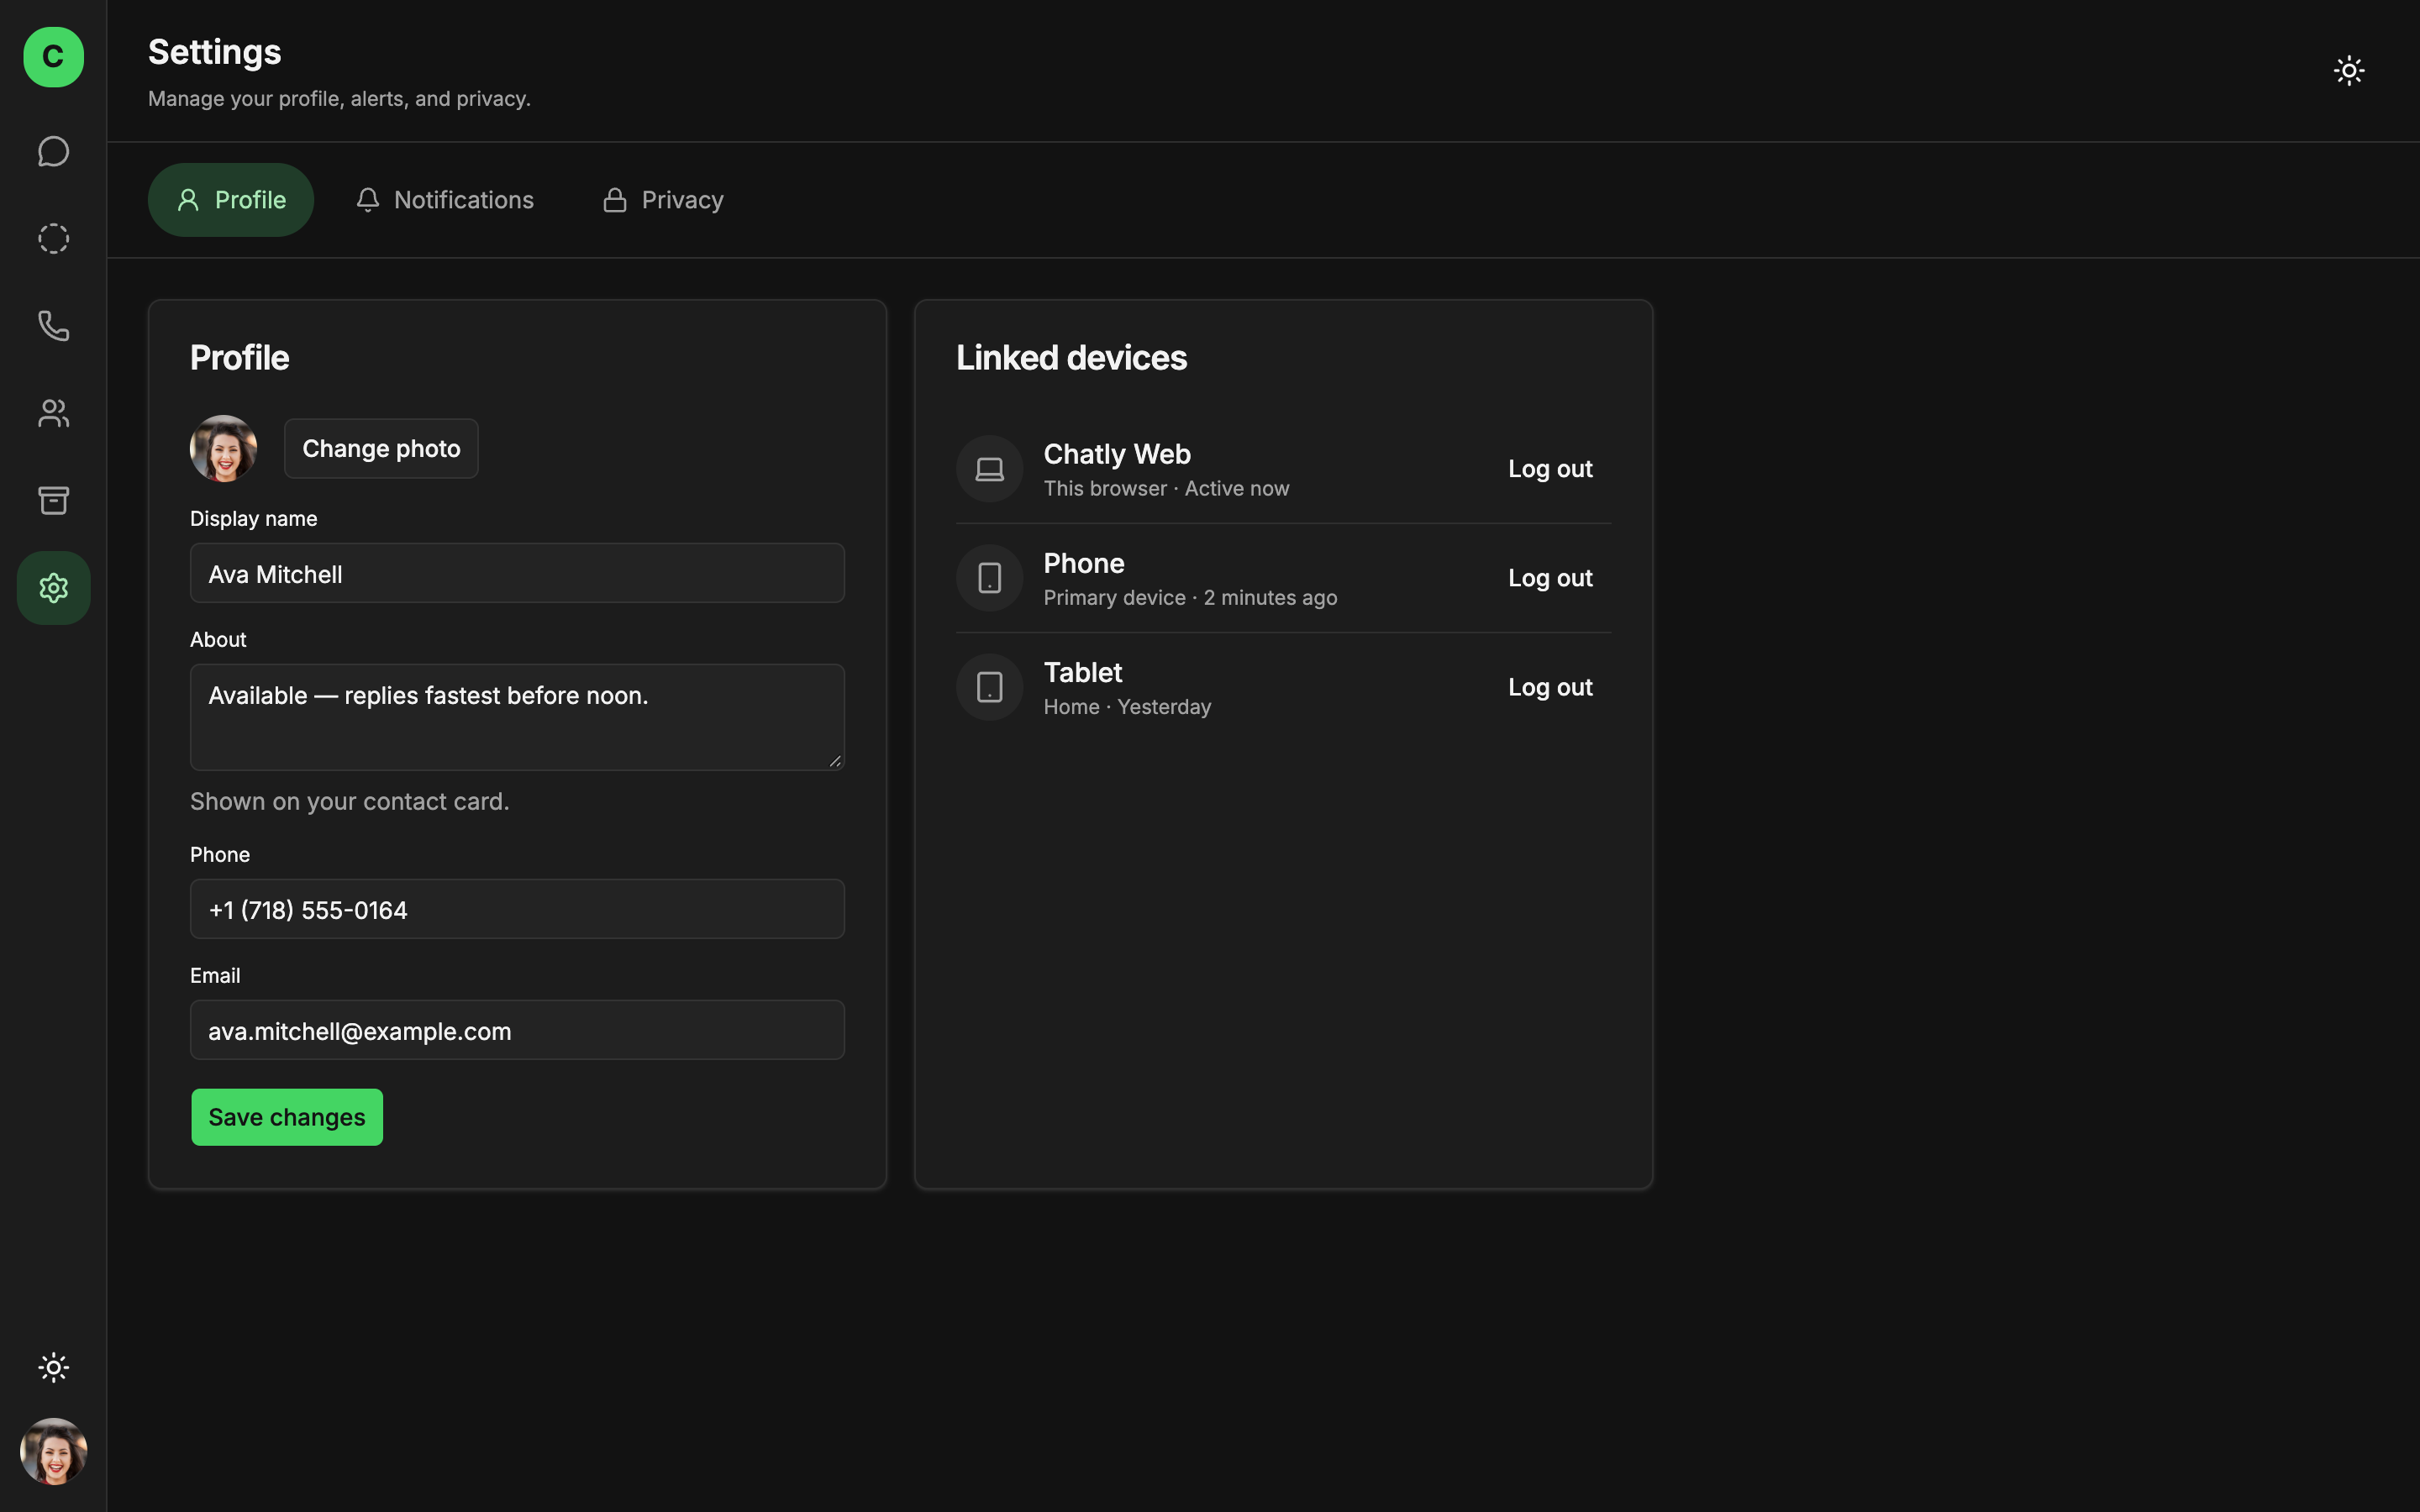Image resolution: width=2420 pixels, height=1512 pixels.
Task: Click the Save changes button
Action: coord(287,1117)
